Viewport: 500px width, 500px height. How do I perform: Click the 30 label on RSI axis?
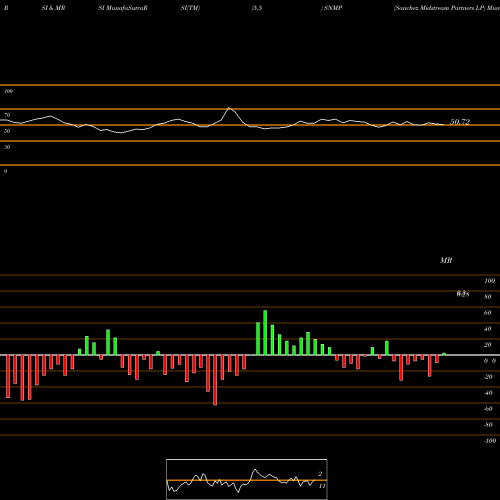tap(7, 147)
